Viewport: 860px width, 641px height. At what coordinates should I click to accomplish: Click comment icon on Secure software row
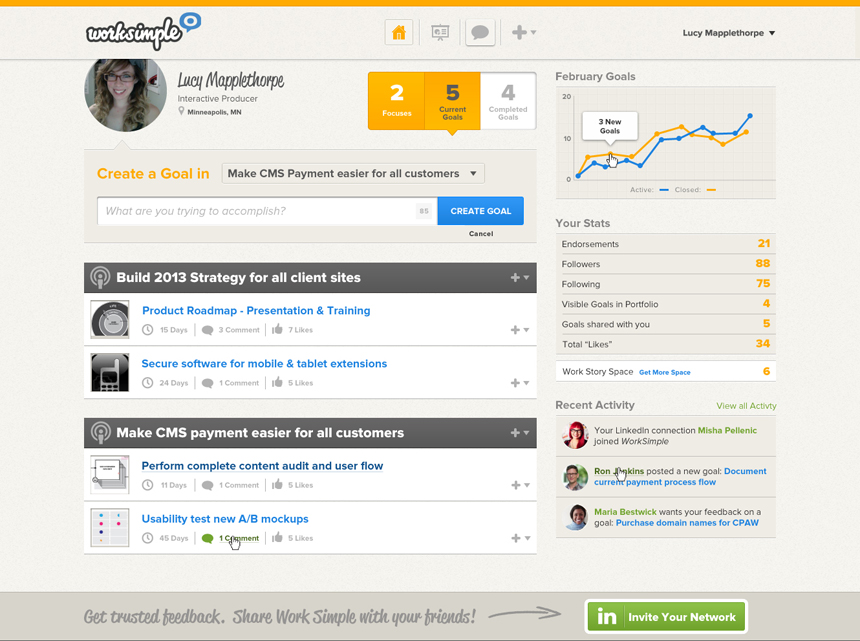pyautogui.click(x=207, y=383)
